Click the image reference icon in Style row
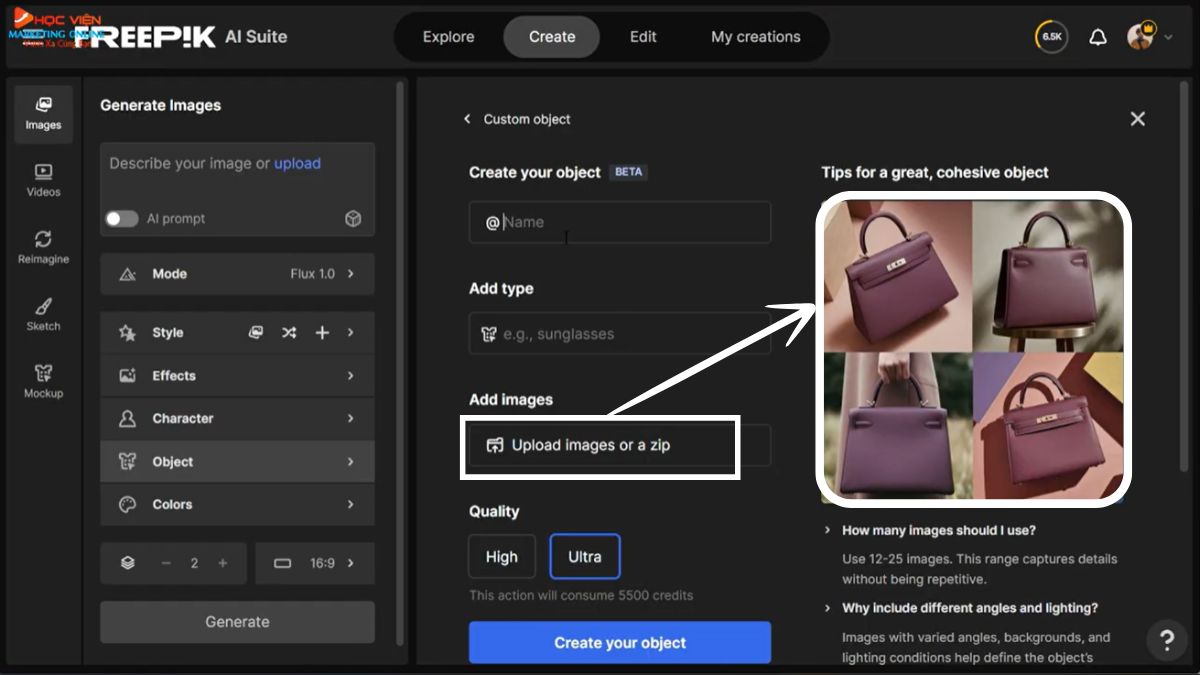 256,333
